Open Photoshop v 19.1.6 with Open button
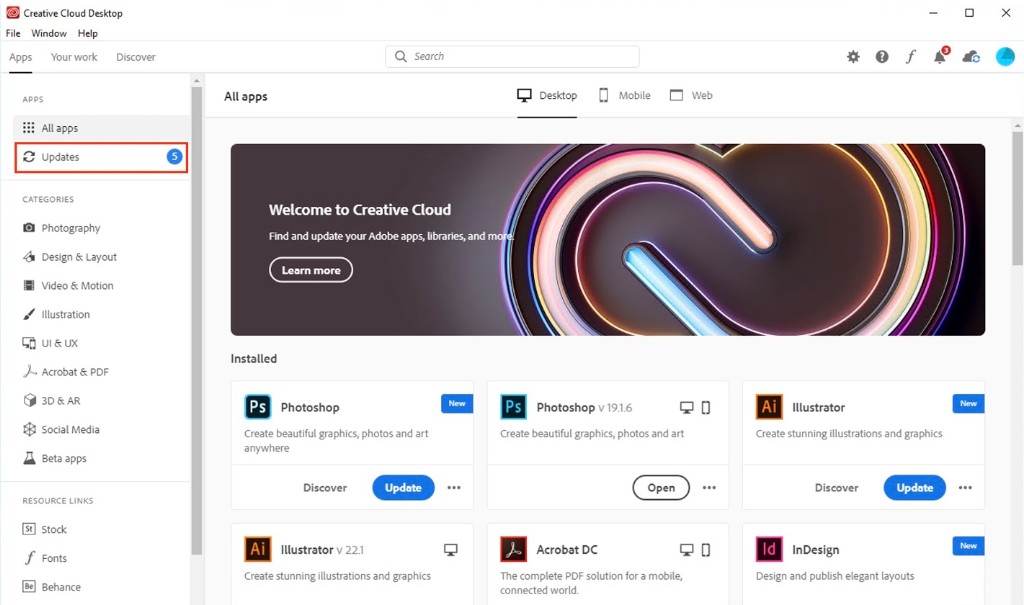This screenshot has width=1024, height=605. click(661, 487)
